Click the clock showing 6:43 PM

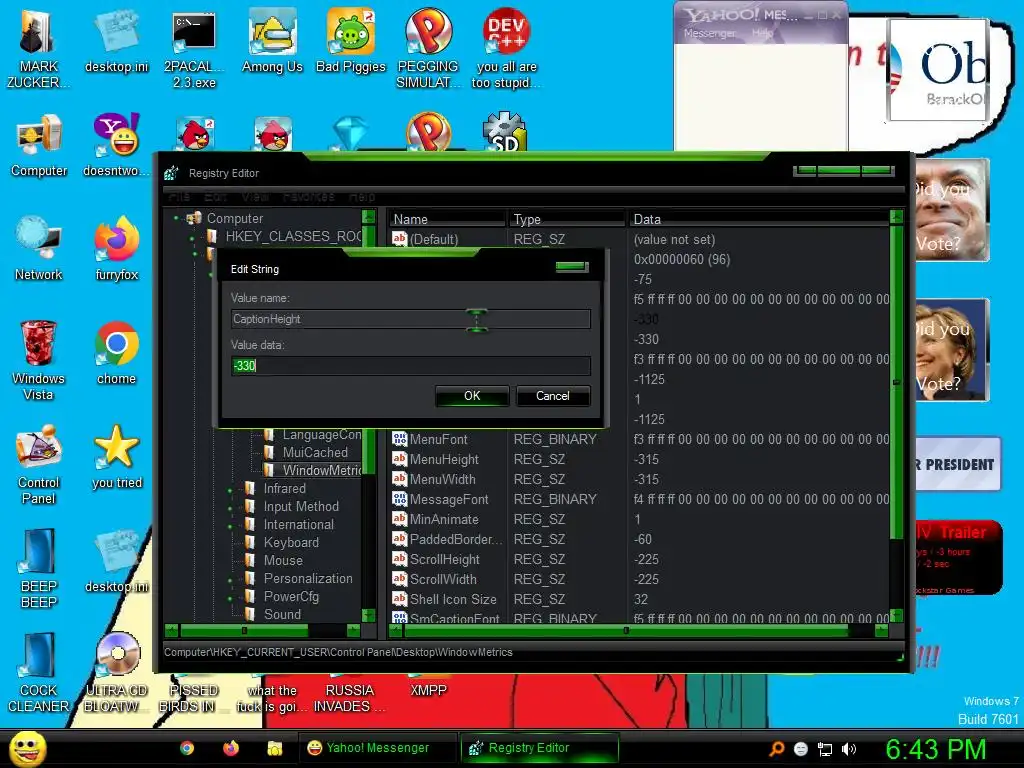935,749
